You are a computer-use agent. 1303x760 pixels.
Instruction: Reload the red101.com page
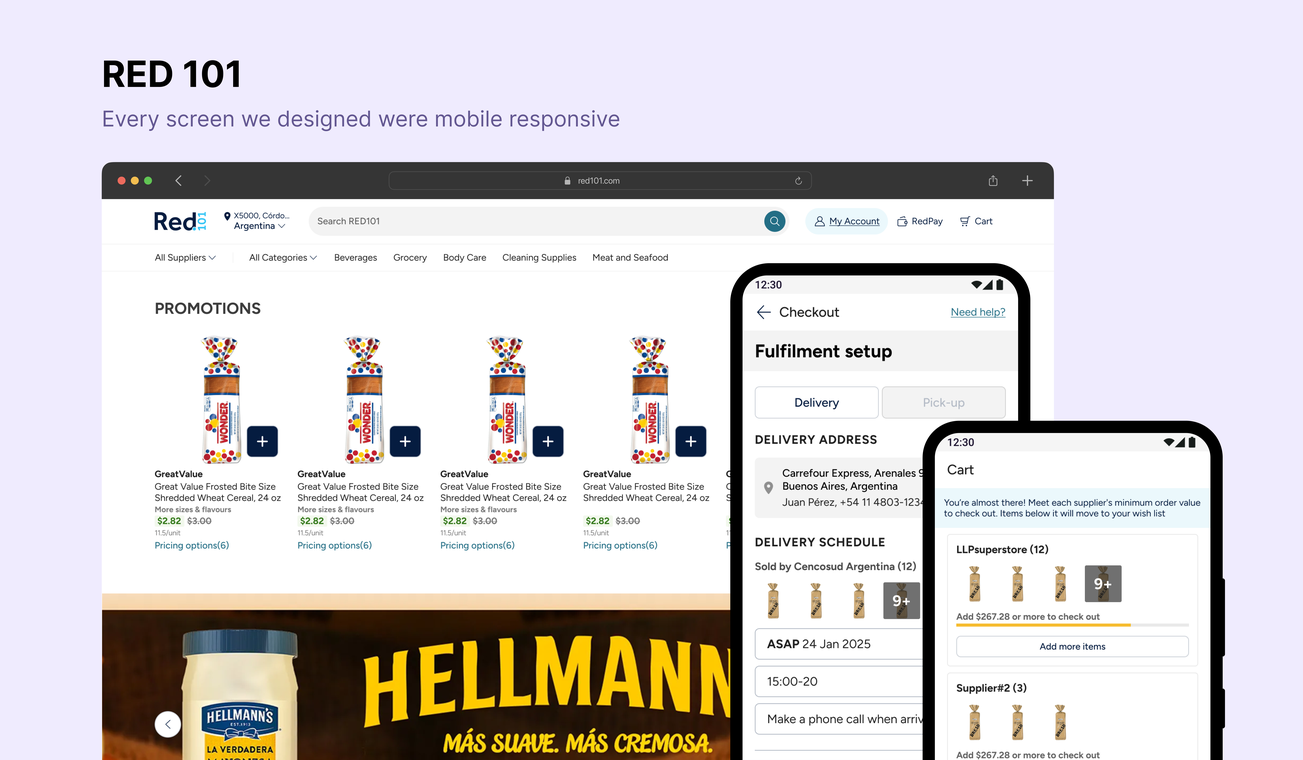(x=798, y=181)
